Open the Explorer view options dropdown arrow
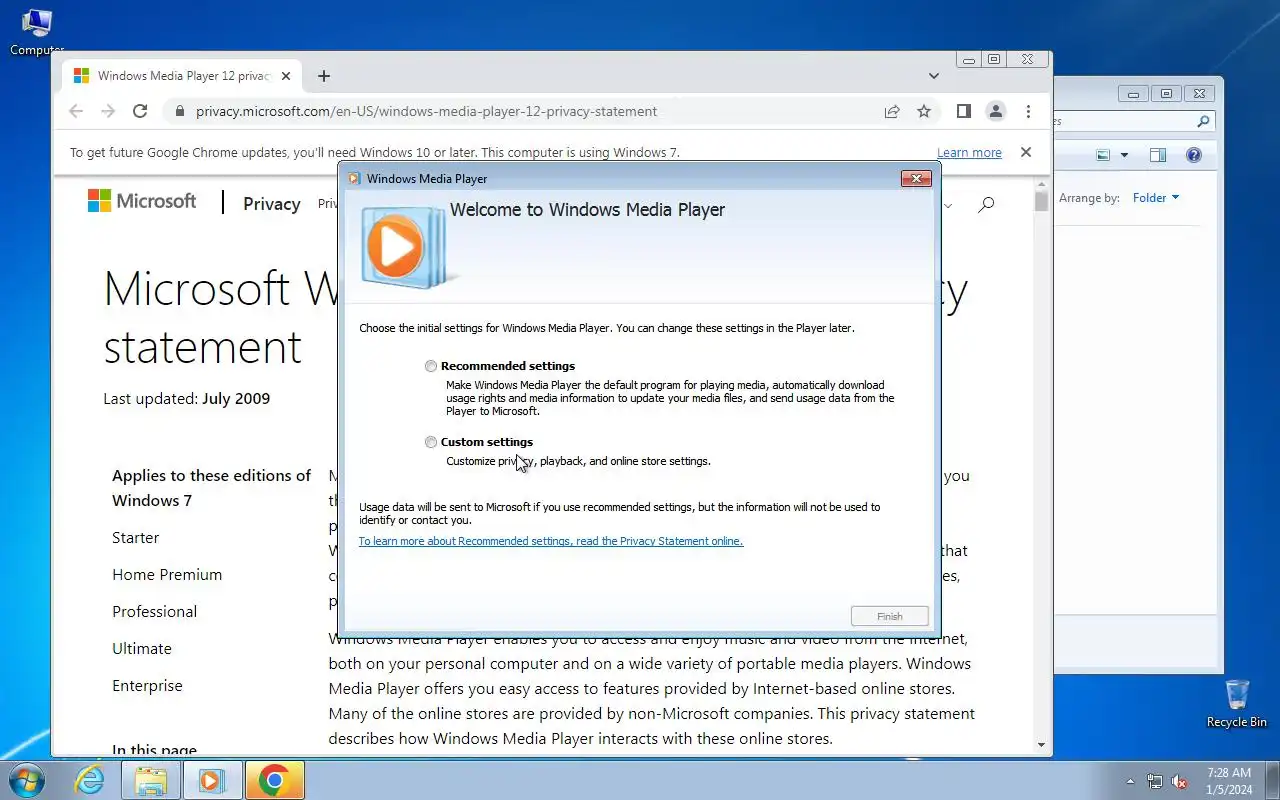The image size is (1280, 800). [x=1124, y=155]
